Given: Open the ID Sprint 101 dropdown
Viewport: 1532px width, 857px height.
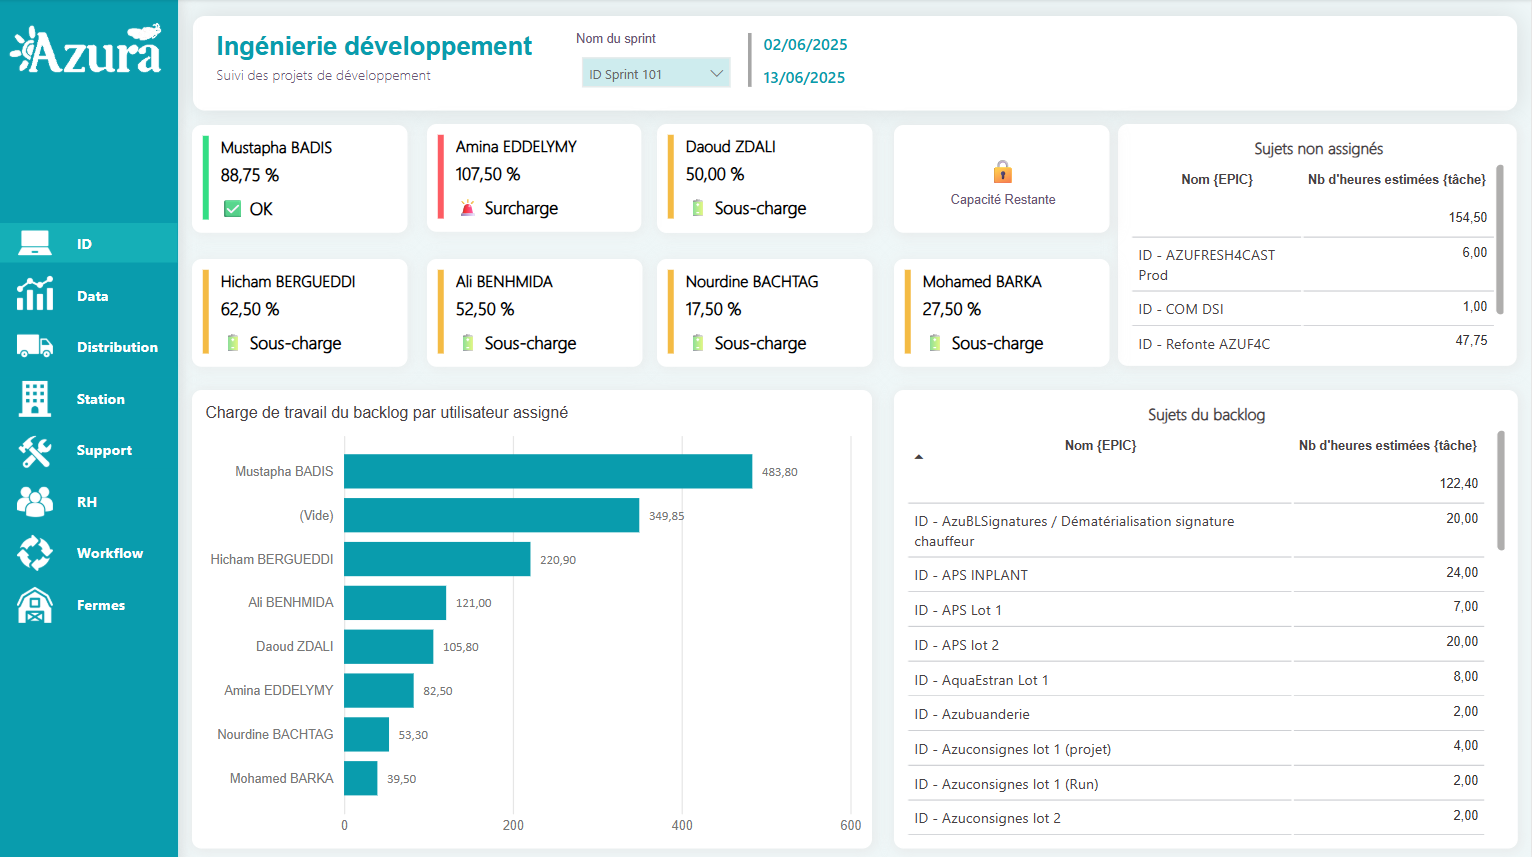Looking at the screenshot, I should pyautogui.click(x=655, y=73).
